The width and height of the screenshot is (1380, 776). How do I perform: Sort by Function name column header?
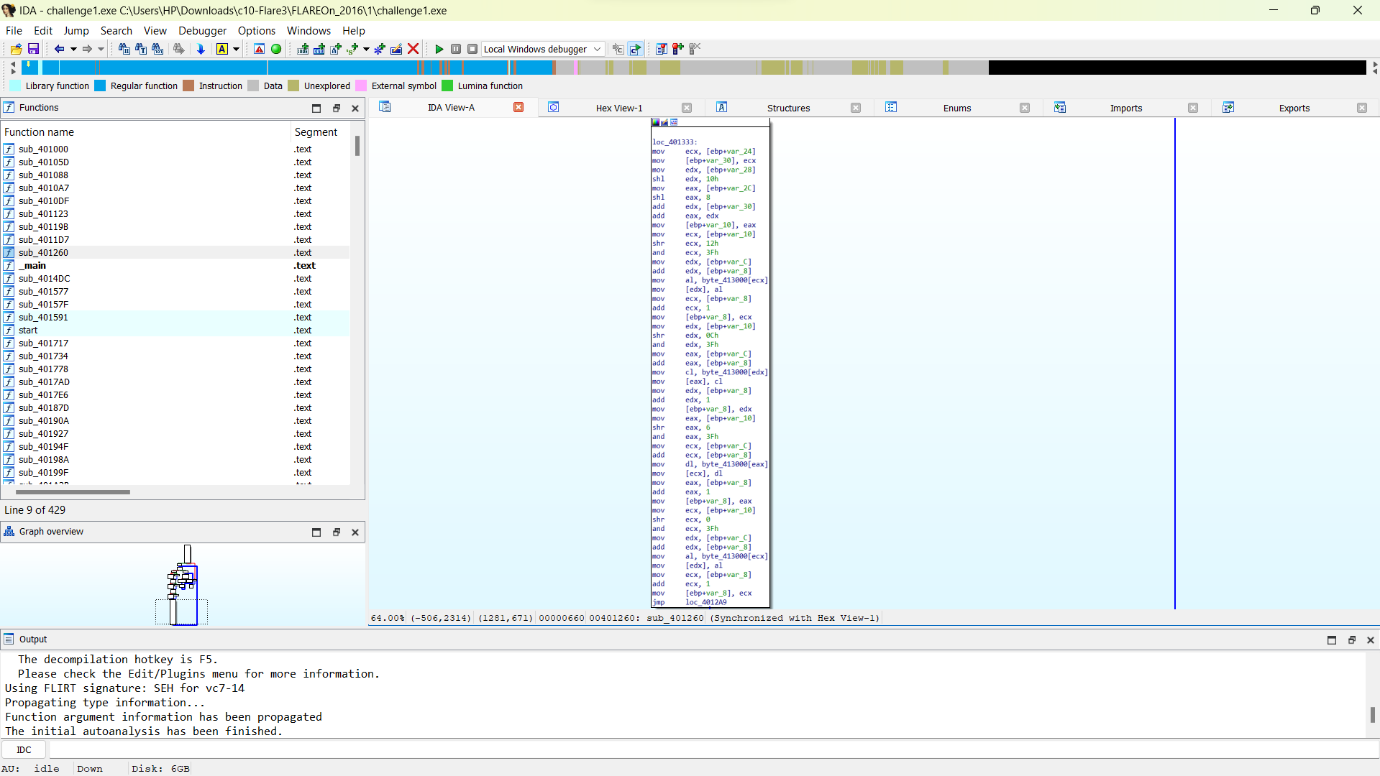coord(40,132)
